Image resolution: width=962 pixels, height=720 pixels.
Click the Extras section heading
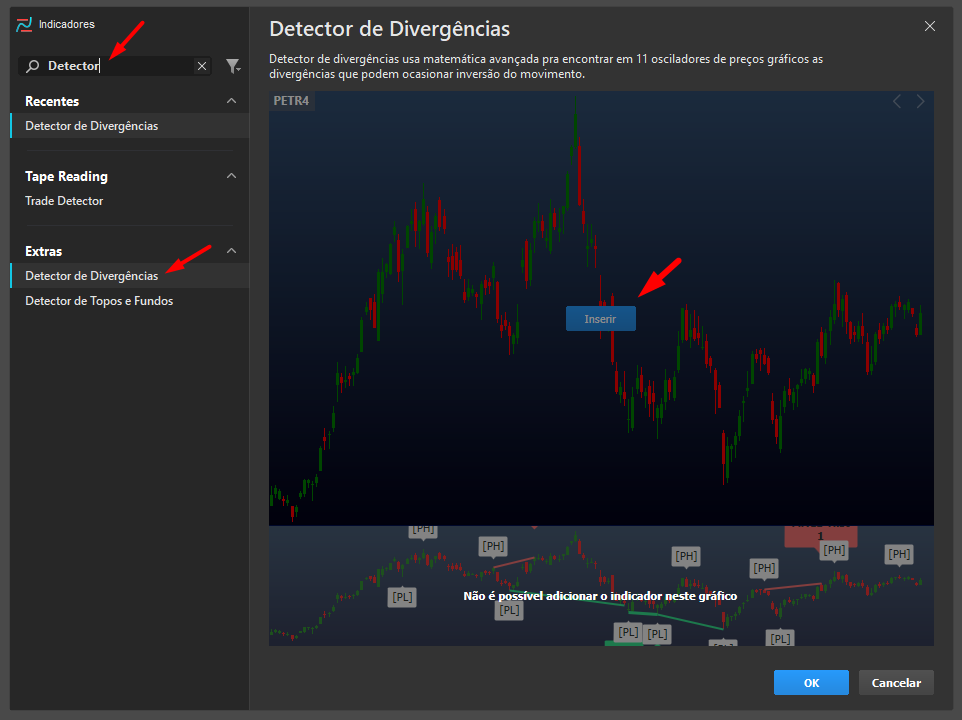point(44,251)
